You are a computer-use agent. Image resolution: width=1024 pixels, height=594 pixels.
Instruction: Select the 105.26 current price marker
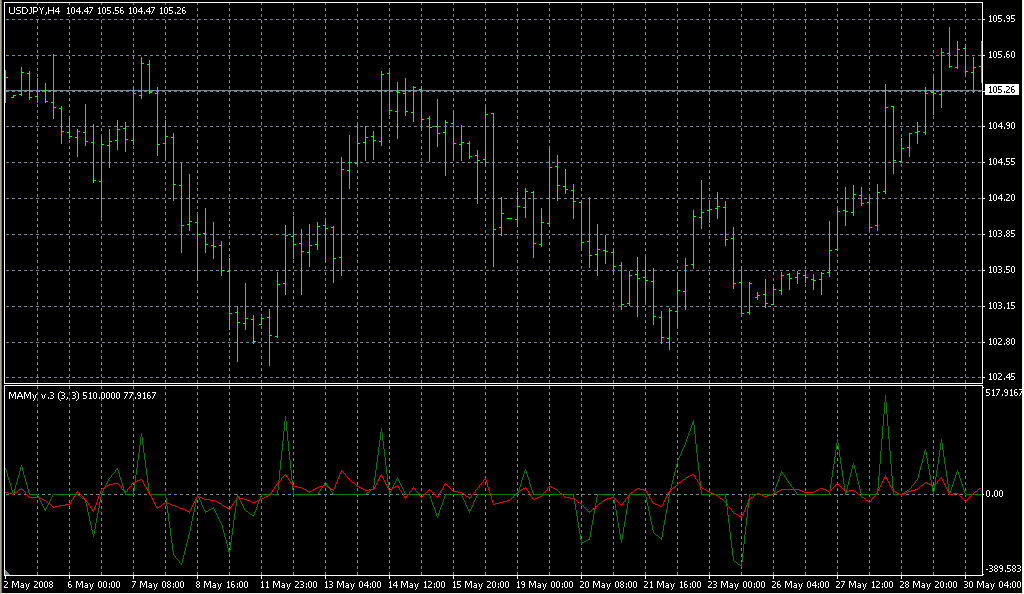1002,90
